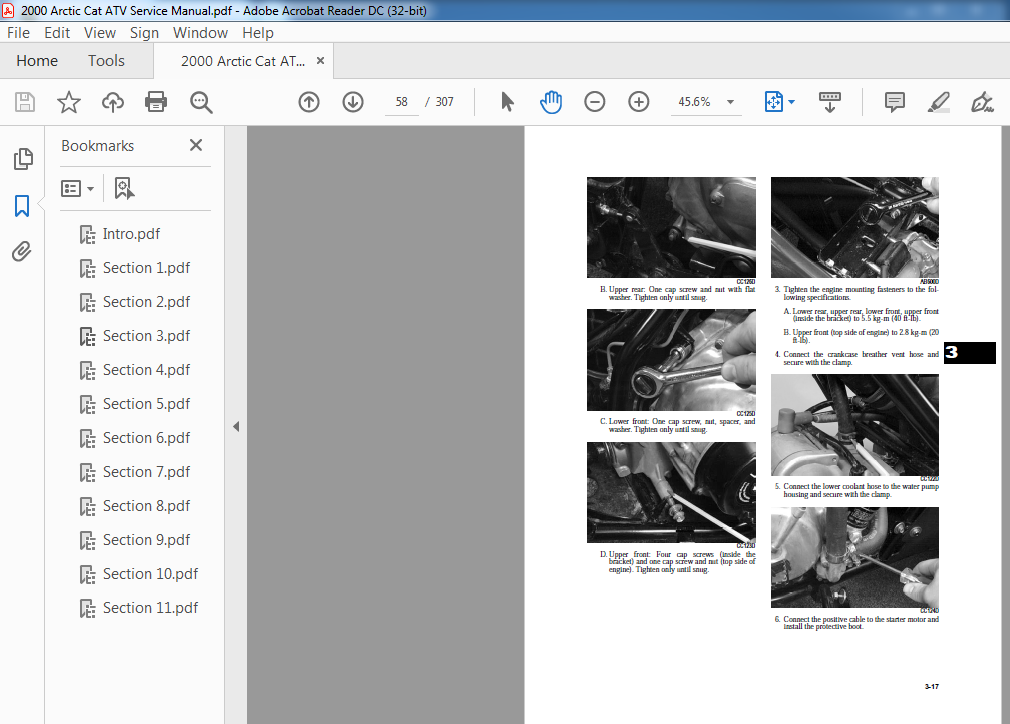
Task: Open Section 2.pdf bookmark
Action: 146,302
